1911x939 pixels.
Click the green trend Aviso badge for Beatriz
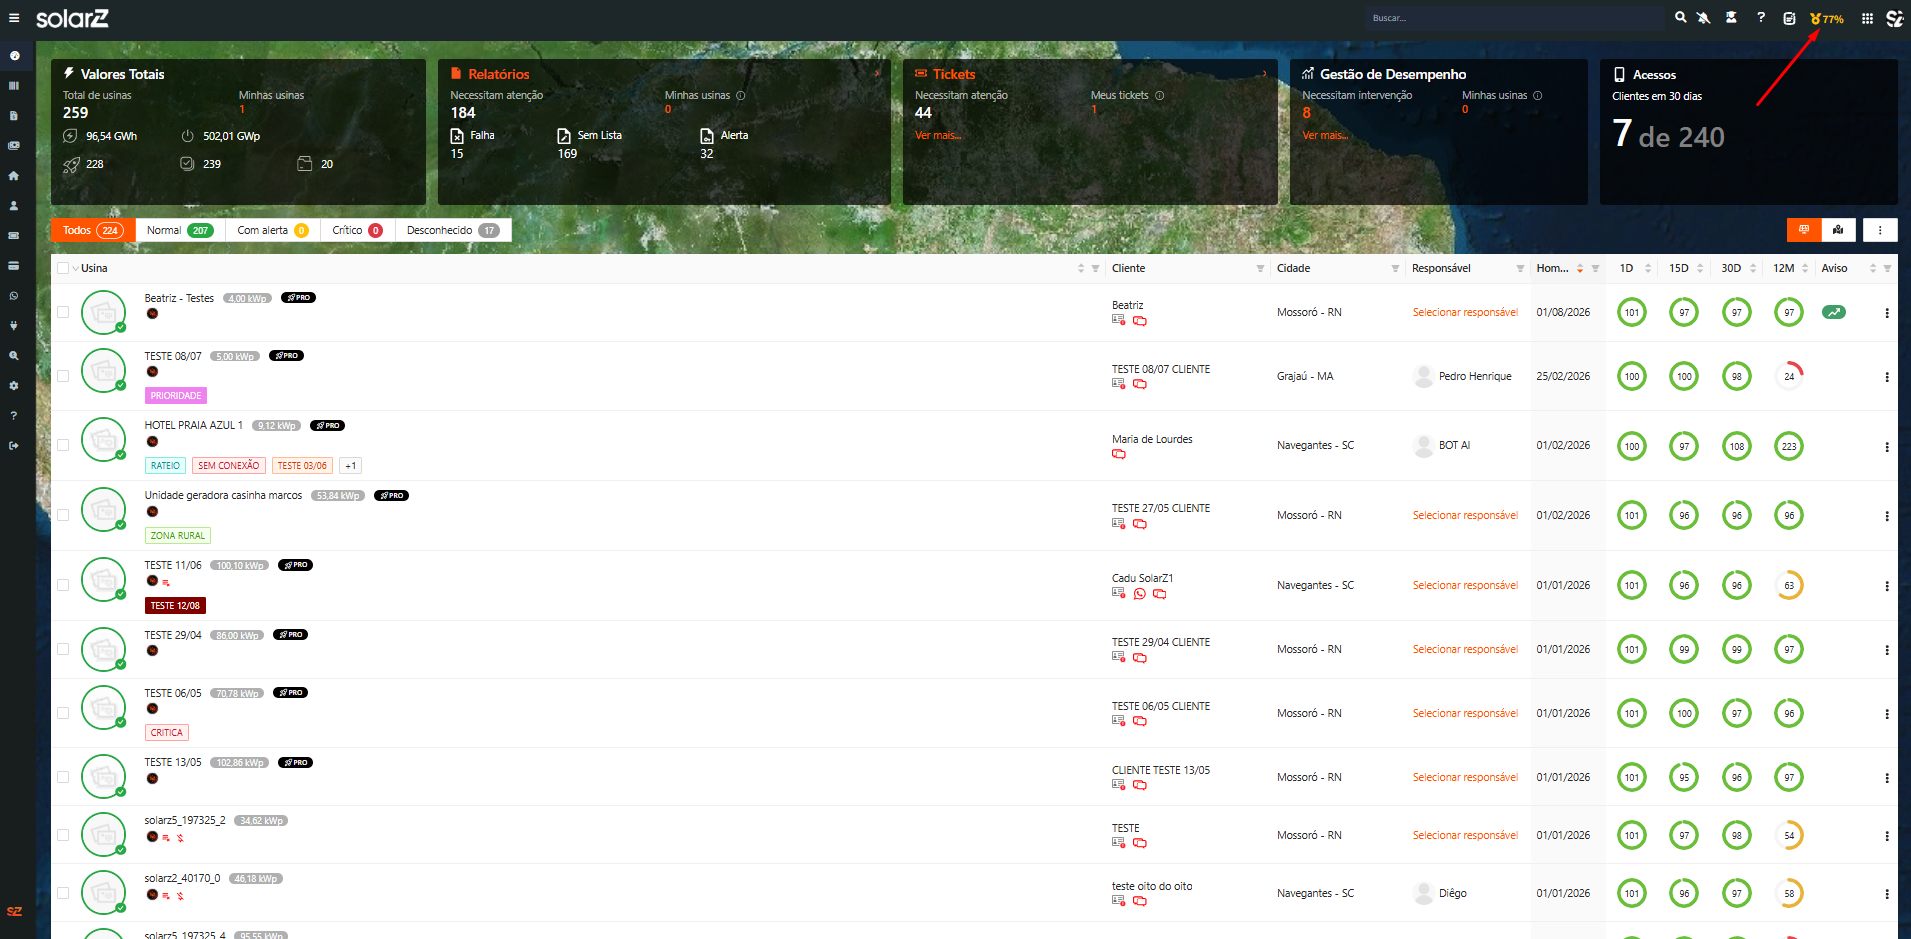coord(1834,312)
